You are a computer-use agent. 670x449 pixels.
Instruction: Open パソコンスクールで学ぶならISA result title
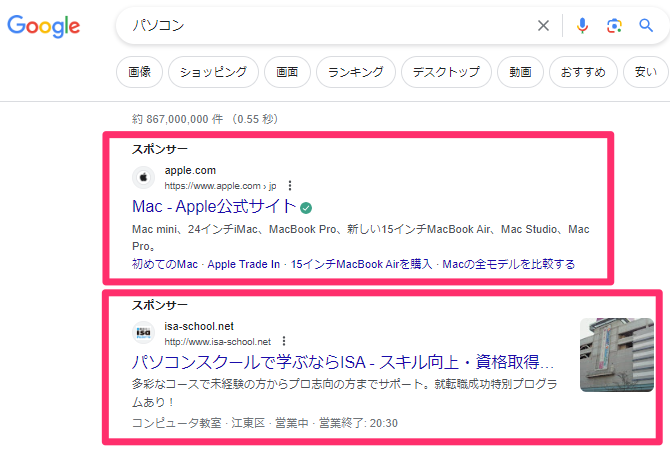click(343, 362)
